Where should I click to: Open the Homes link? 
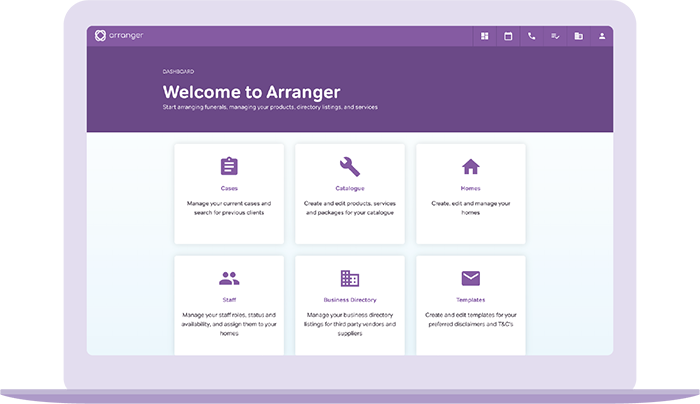471,188
